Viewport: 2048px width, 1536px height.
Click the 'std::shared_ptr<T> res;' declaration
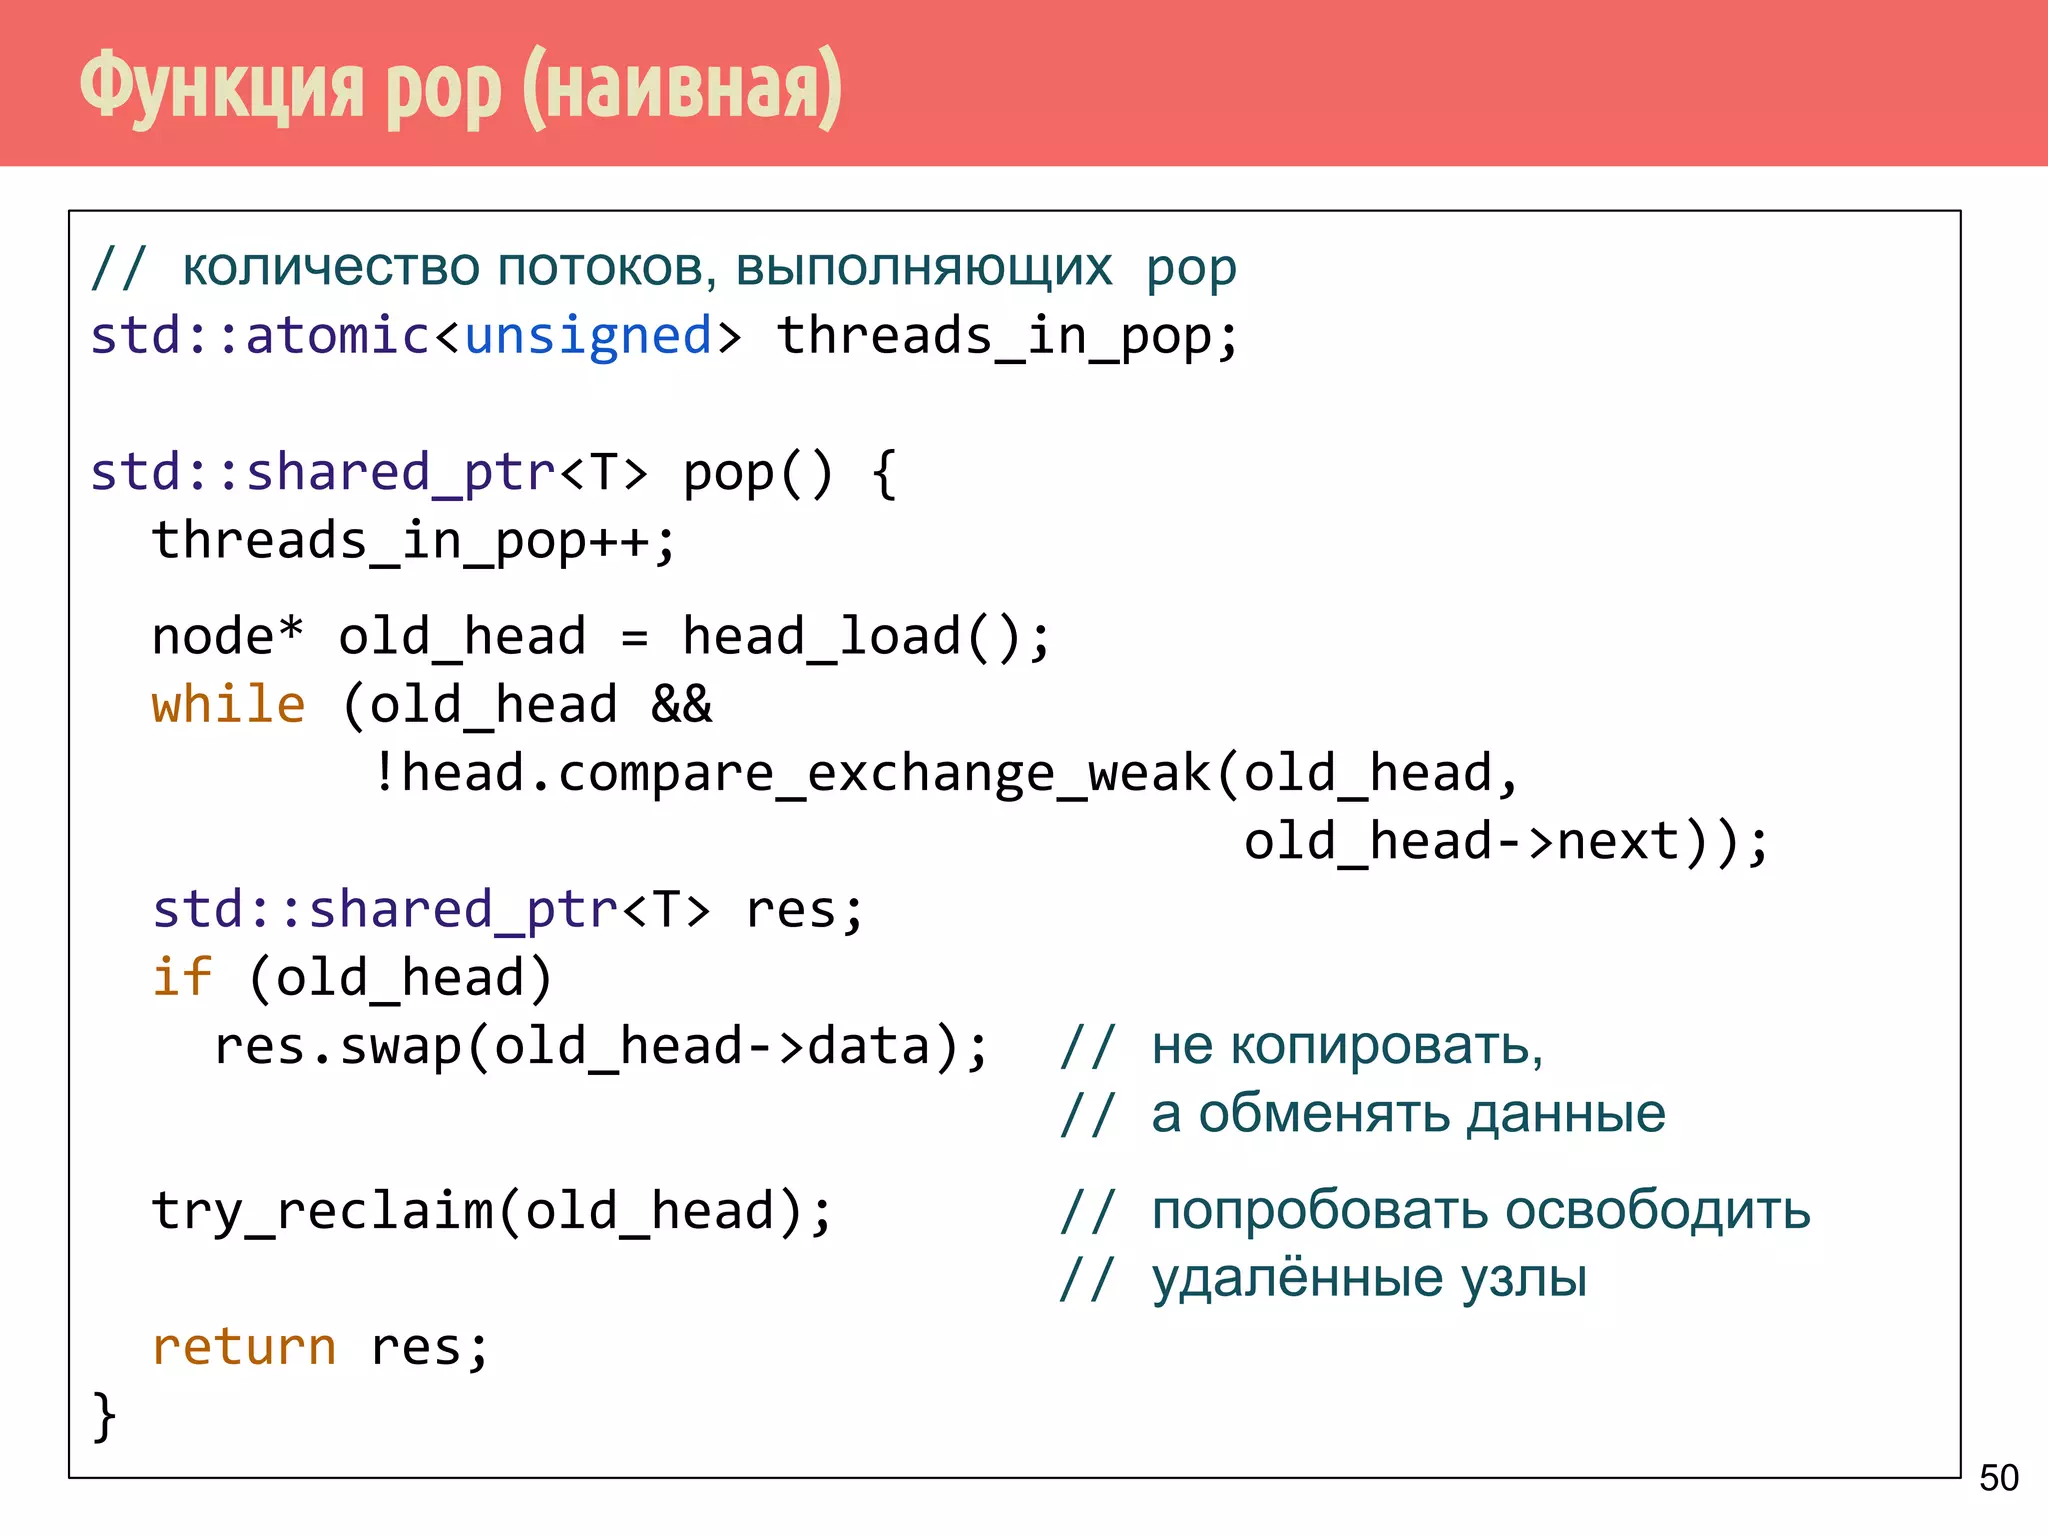(508, 910)
